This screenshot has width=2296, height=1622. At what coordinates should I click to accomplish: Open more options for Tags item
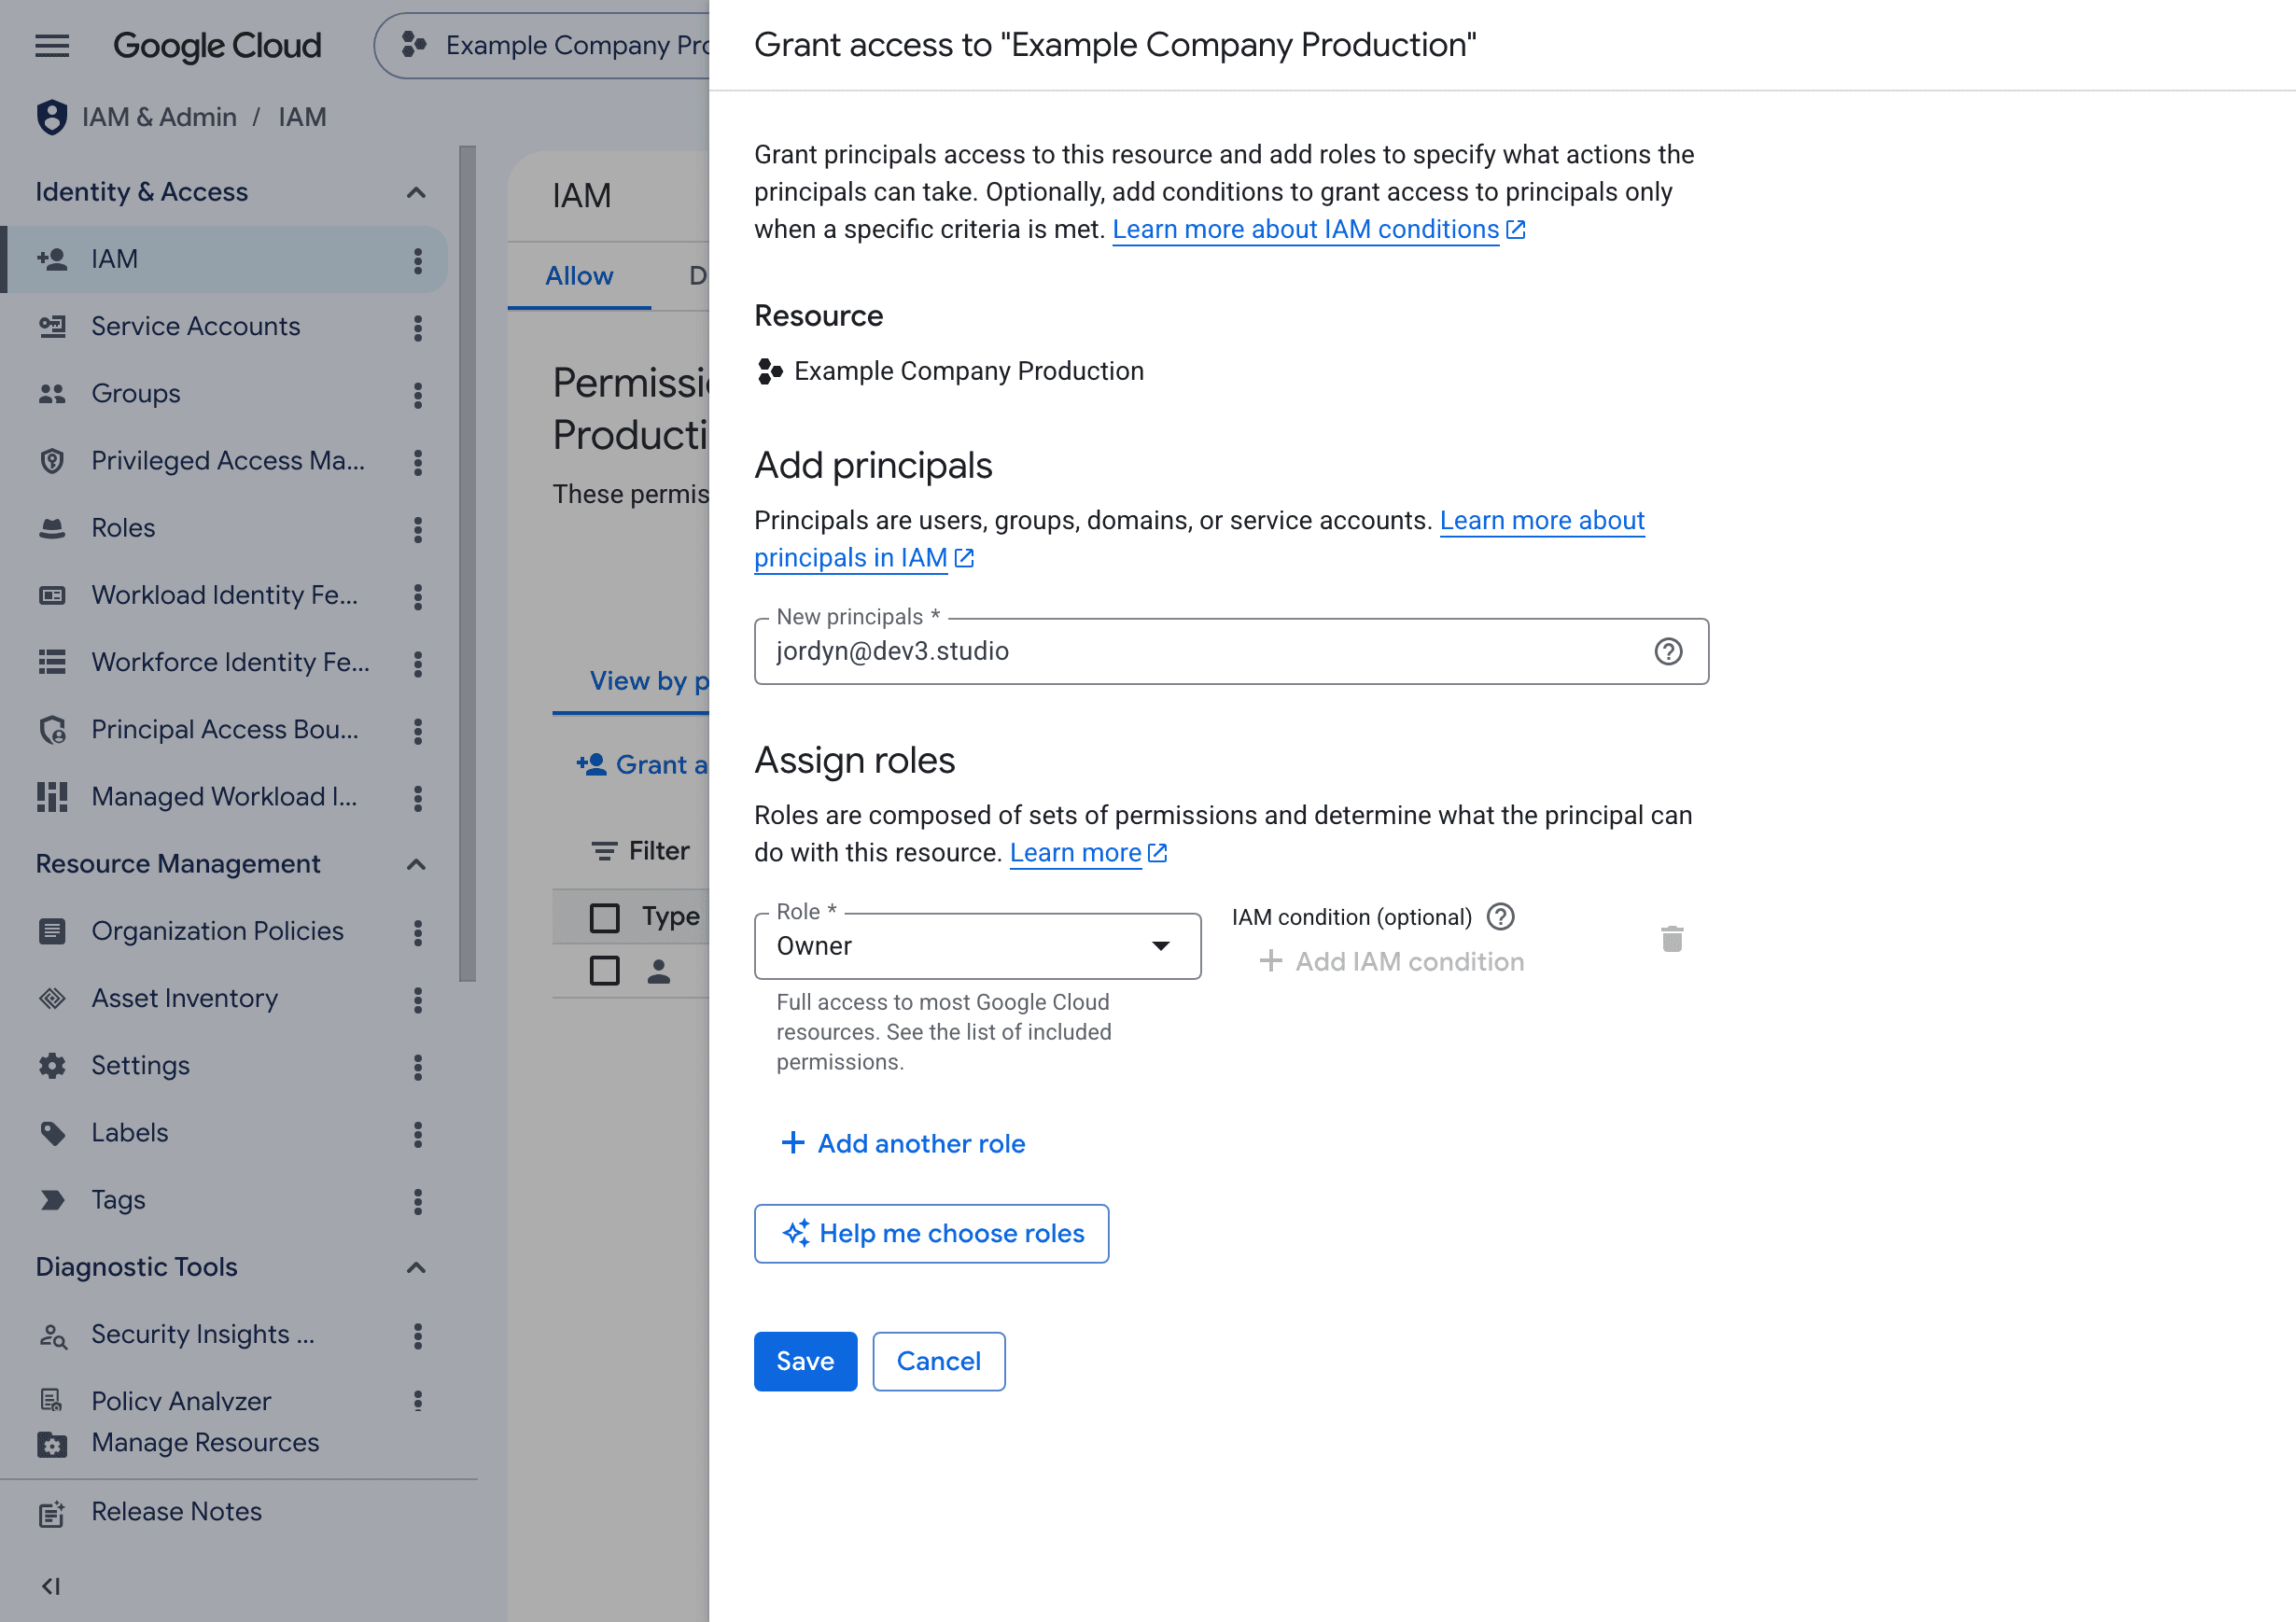click(x=418, y=1201)
